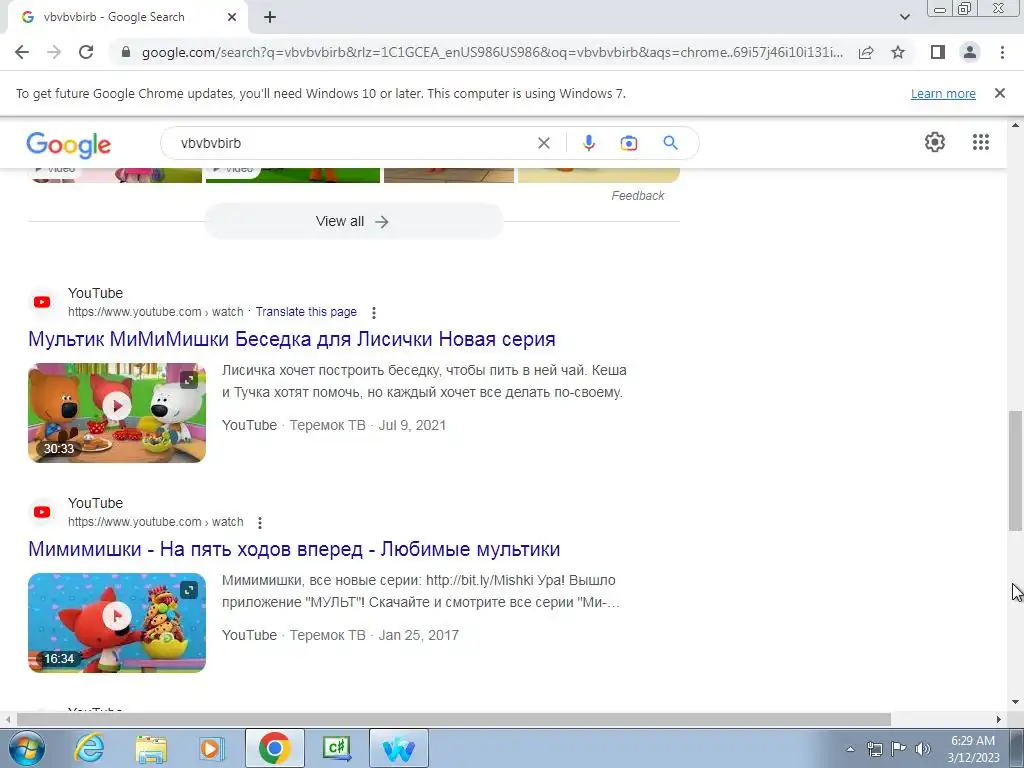
Task: Open Мимимишки - На пять ходов вперед link
Action: point(294,549)
